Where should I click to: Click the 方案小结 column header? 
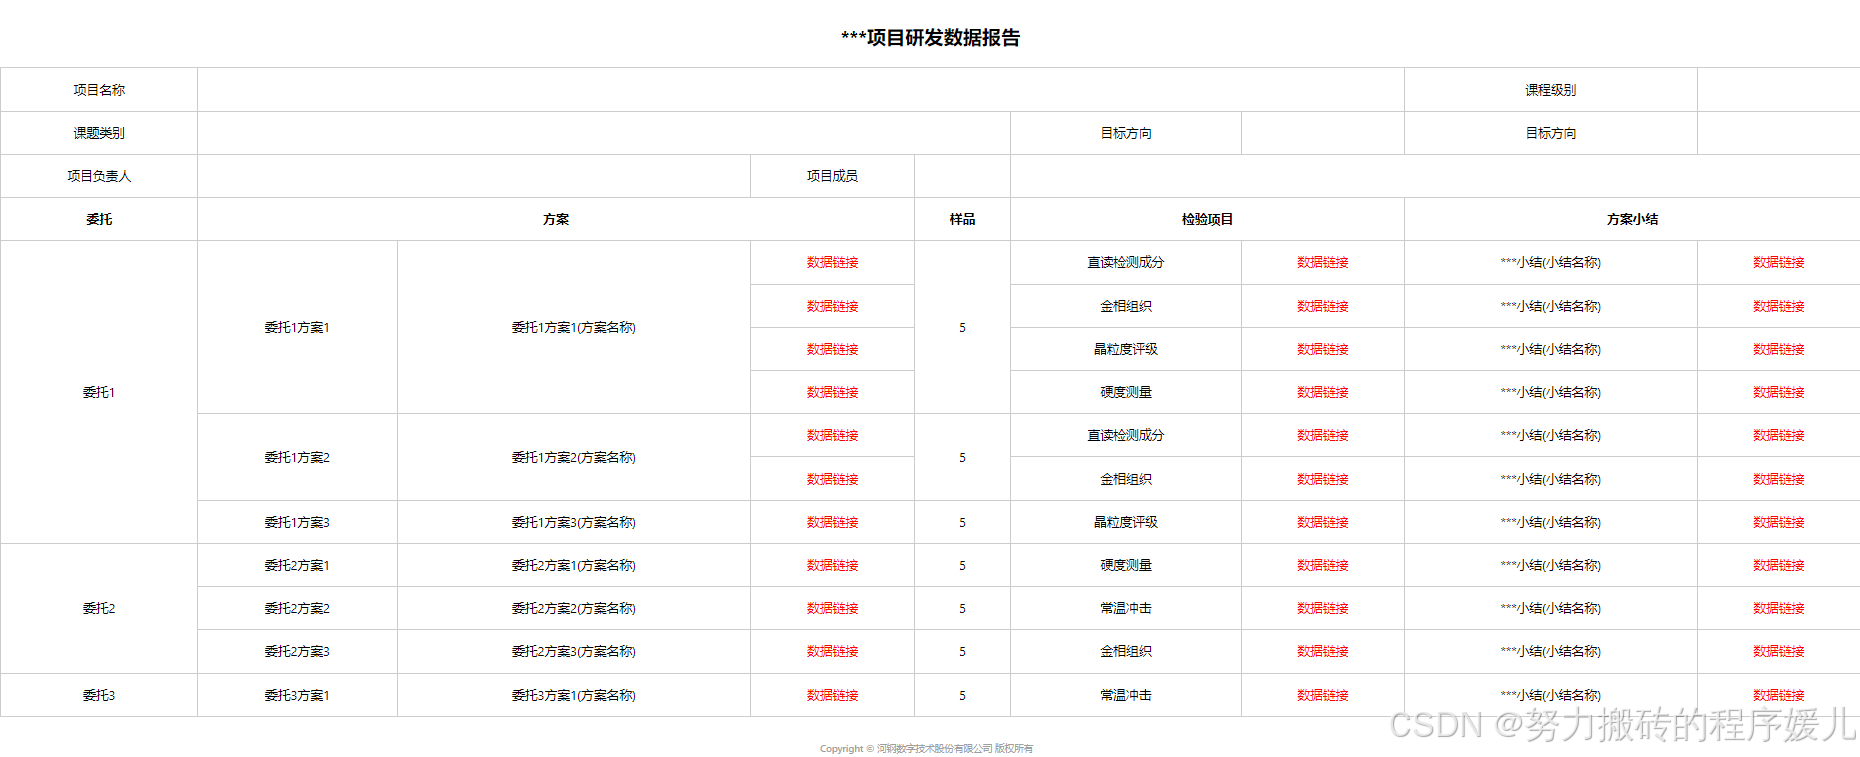tap(1632, 219)
